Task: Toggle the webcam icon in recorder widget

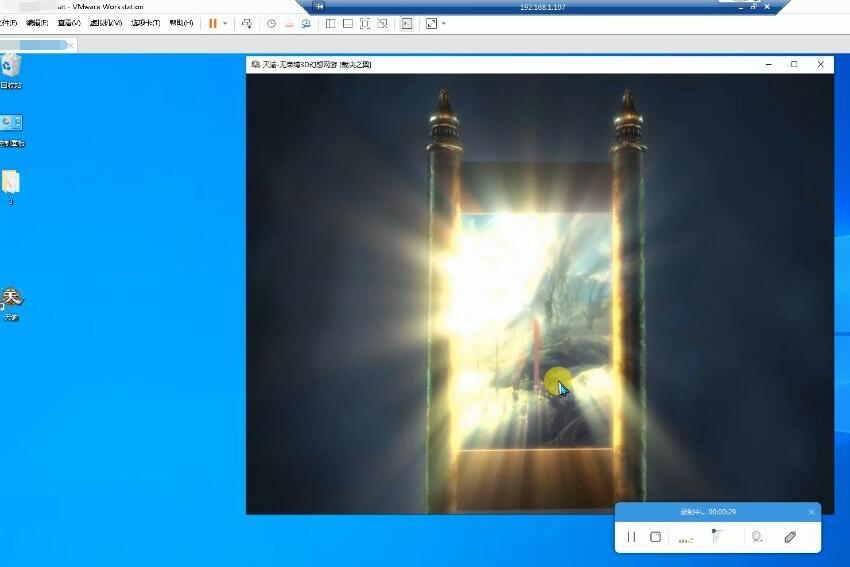Action: 757,537
